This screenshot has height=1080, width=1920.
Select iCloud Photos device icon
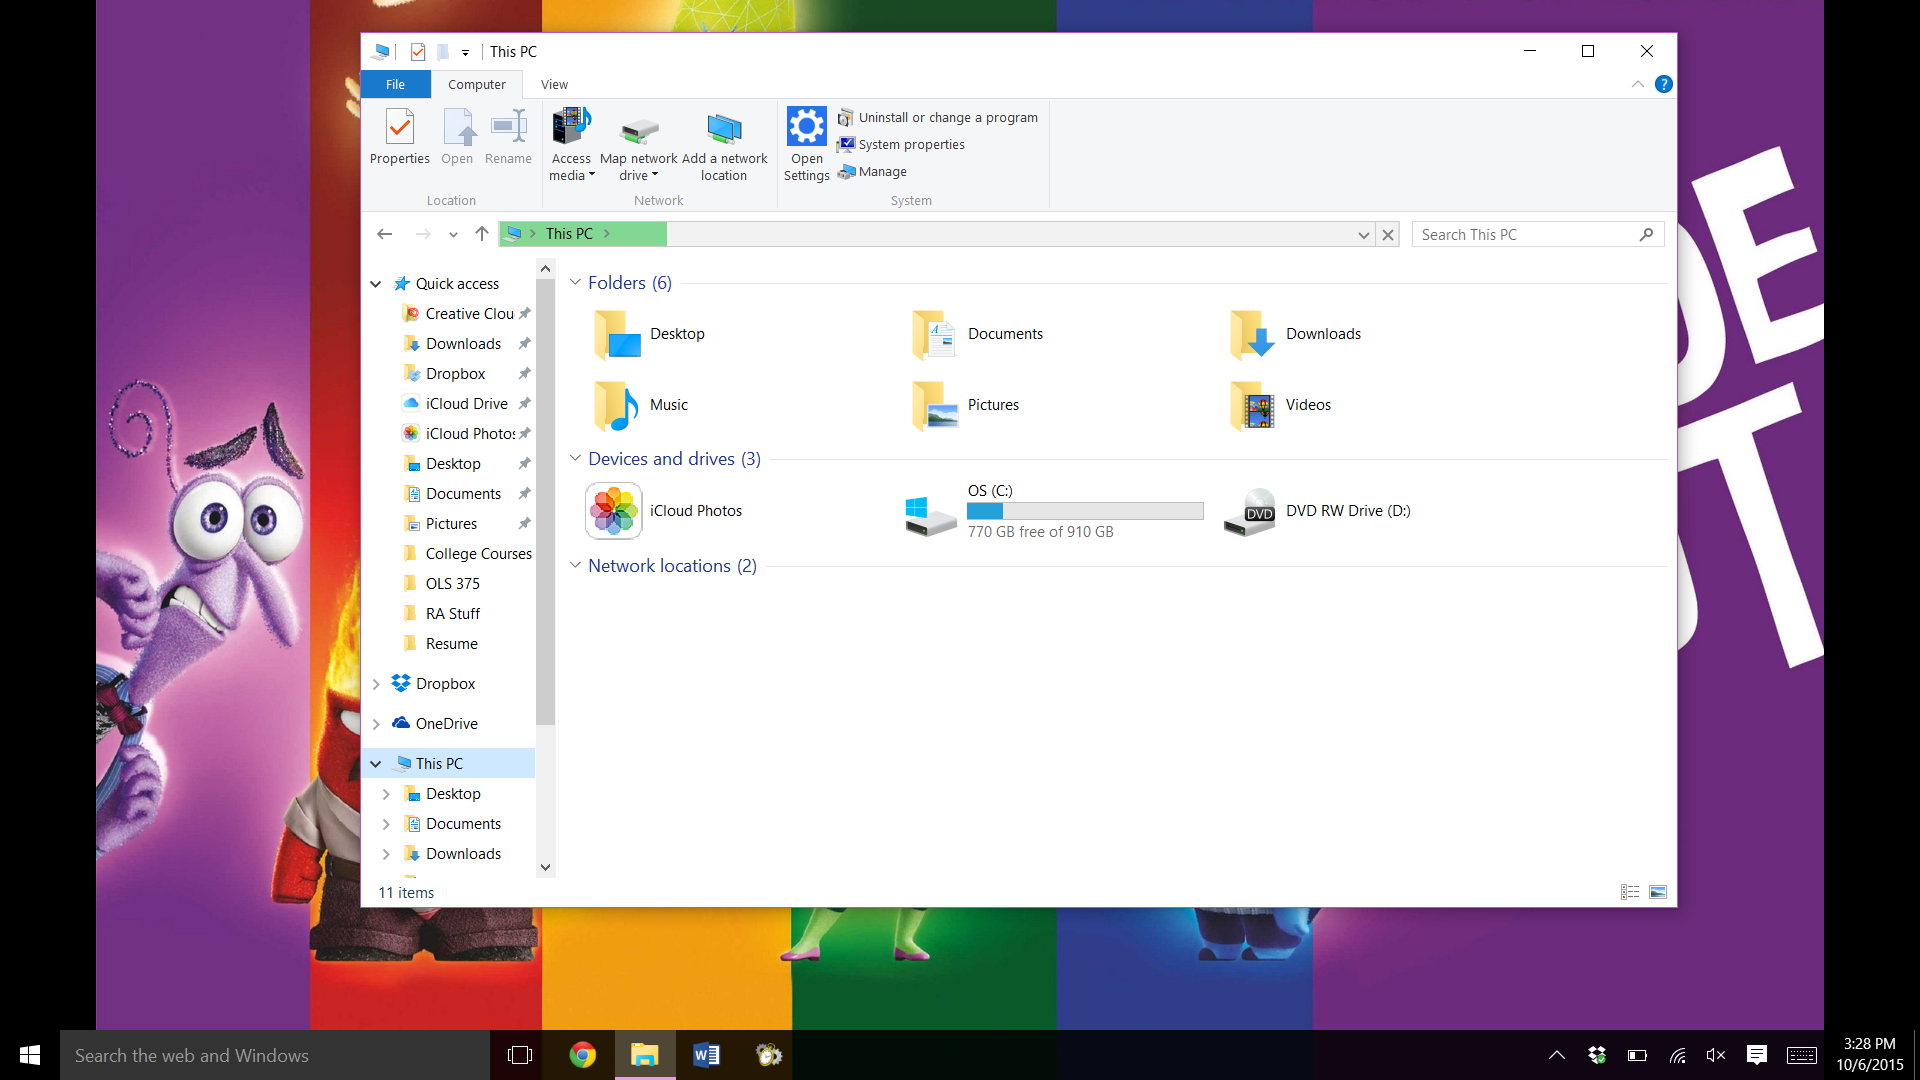(614, 511)
